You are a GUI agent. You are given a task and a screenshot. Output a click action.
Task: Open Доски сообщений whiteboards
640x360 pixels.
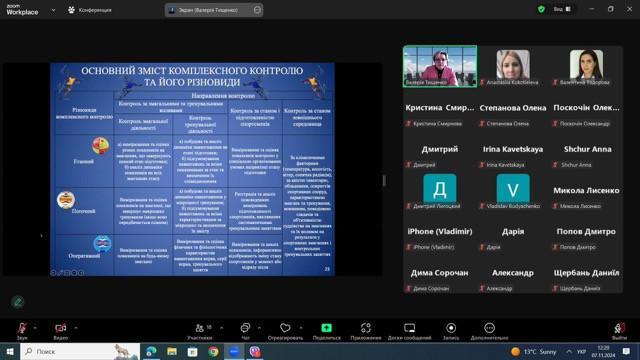409,331
